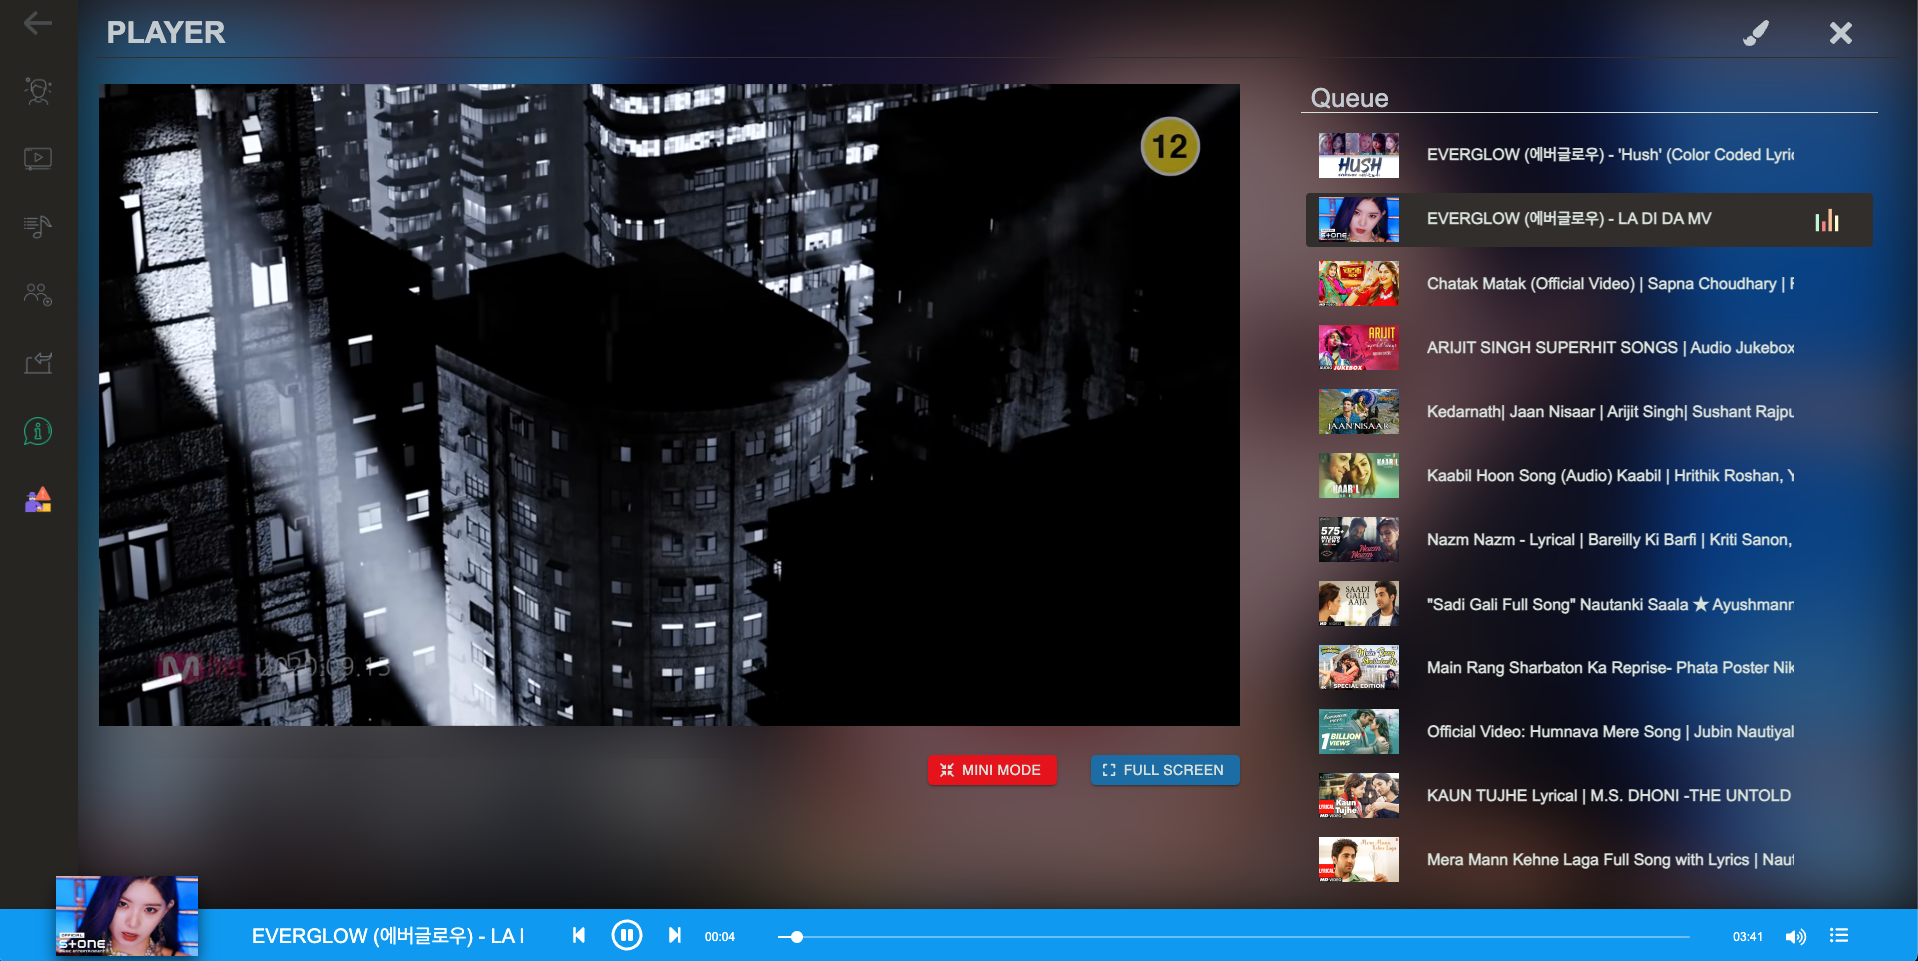Screen dimensions: 1918x961
Task: Click the paintbrush theme icon
Action: pyautogui.click(x=1756, y=33)
